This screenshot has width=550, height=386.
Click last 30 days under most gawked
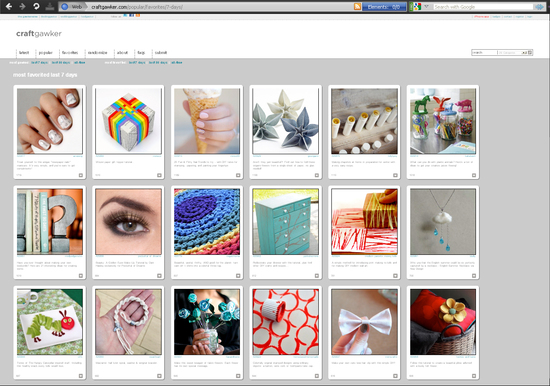[61, 62]
